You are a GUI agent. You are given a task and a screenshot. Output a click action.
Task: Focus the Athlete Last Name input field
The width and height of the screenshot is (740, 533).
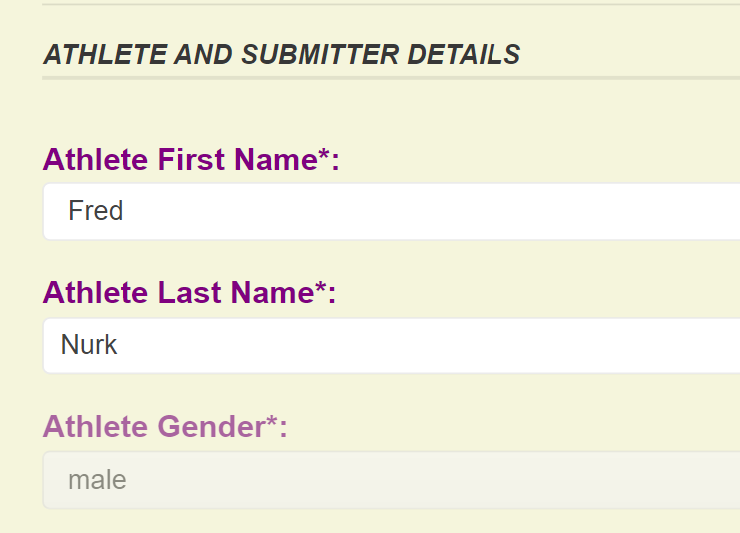click(x=390, y=345)
